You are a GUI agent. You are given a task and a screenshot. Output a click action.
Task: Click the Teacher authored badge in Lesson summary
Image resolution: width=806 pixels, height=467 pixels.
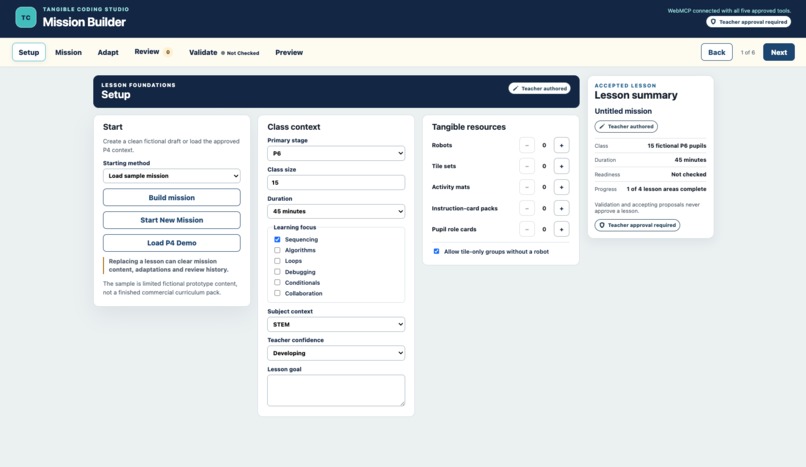click(626, 126)
